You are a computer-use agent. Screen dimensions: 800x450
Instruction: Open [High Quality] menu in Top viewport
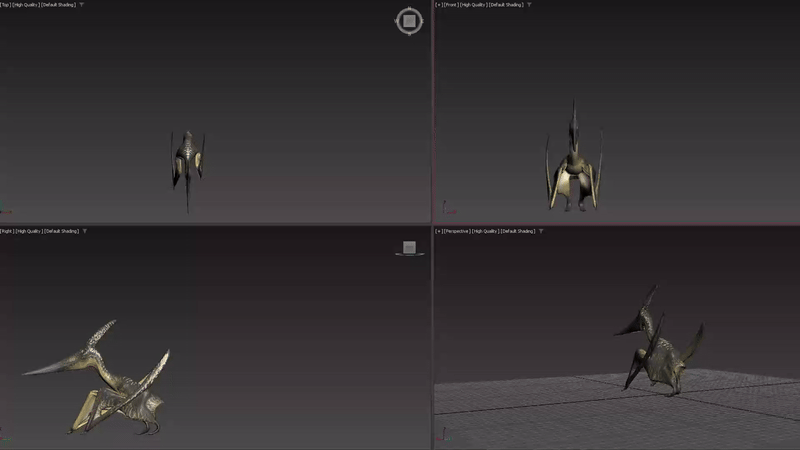pyautogui.click(x=27, y=5)
